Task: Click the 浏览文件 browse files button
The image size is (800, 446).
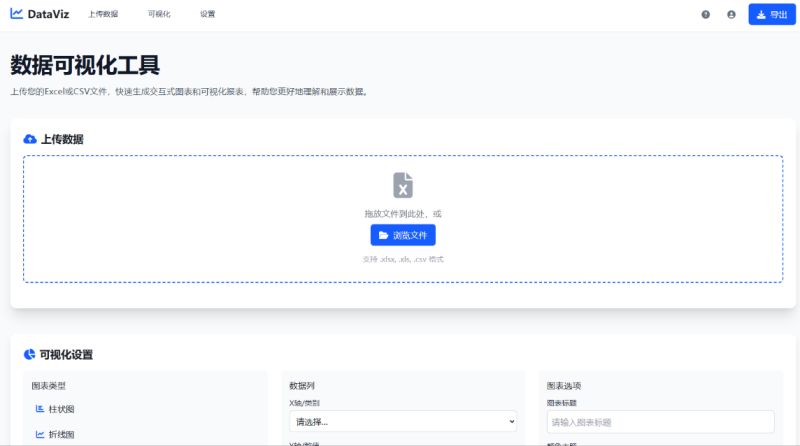Action: (x=403, y=235)
